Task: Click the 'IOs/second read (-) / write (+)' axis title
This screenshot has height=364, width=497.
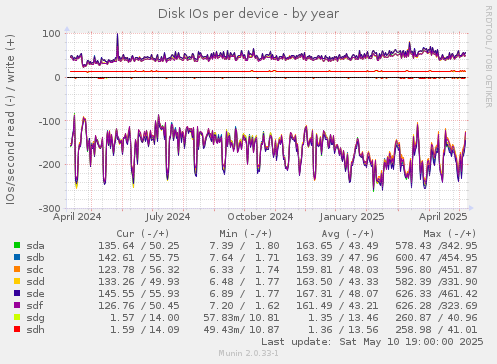Action: click(x=10, y=119)
